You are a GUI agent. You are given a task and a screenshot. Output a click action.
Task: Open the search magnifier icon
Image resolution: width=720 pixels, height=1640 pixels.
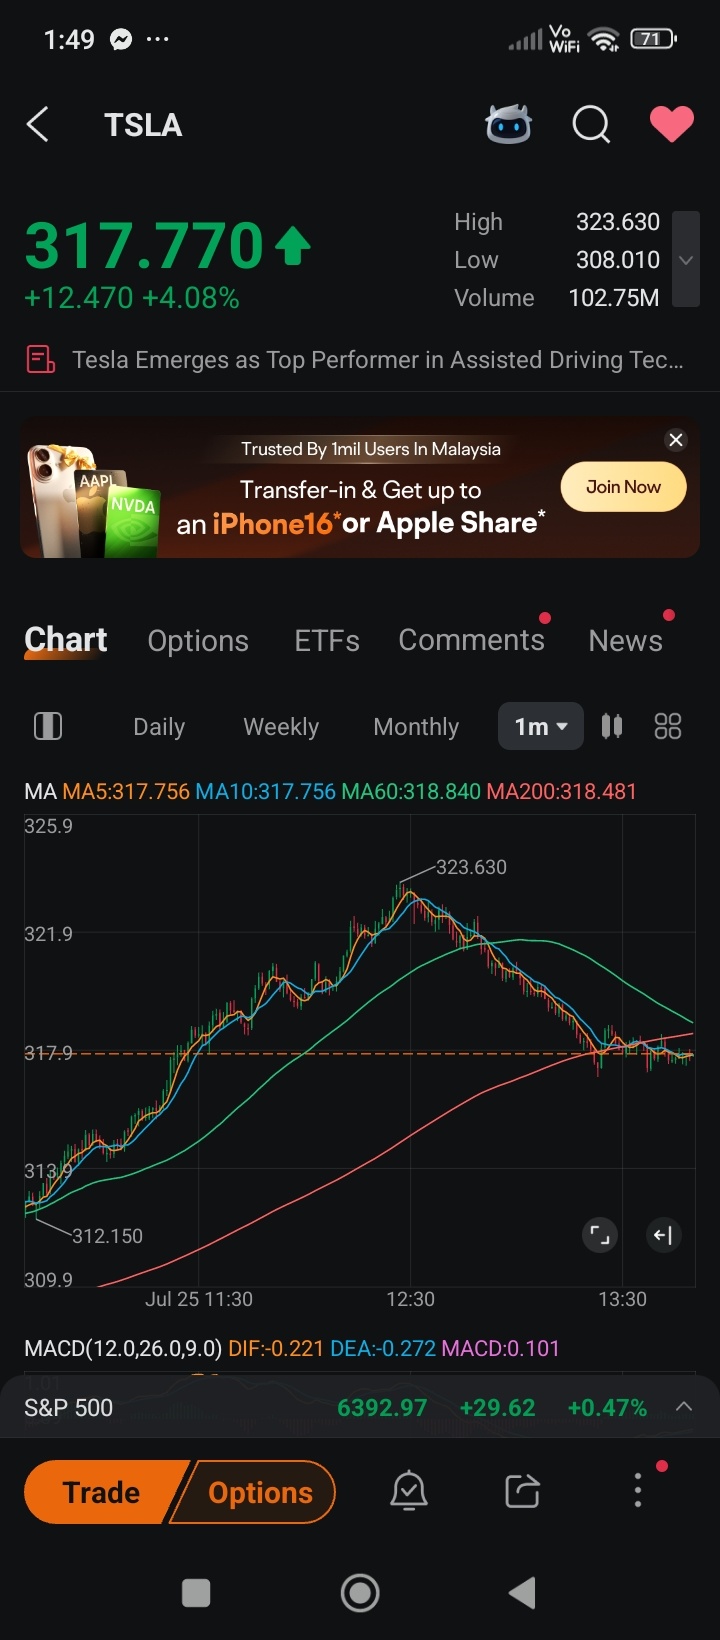coord(591,125)
